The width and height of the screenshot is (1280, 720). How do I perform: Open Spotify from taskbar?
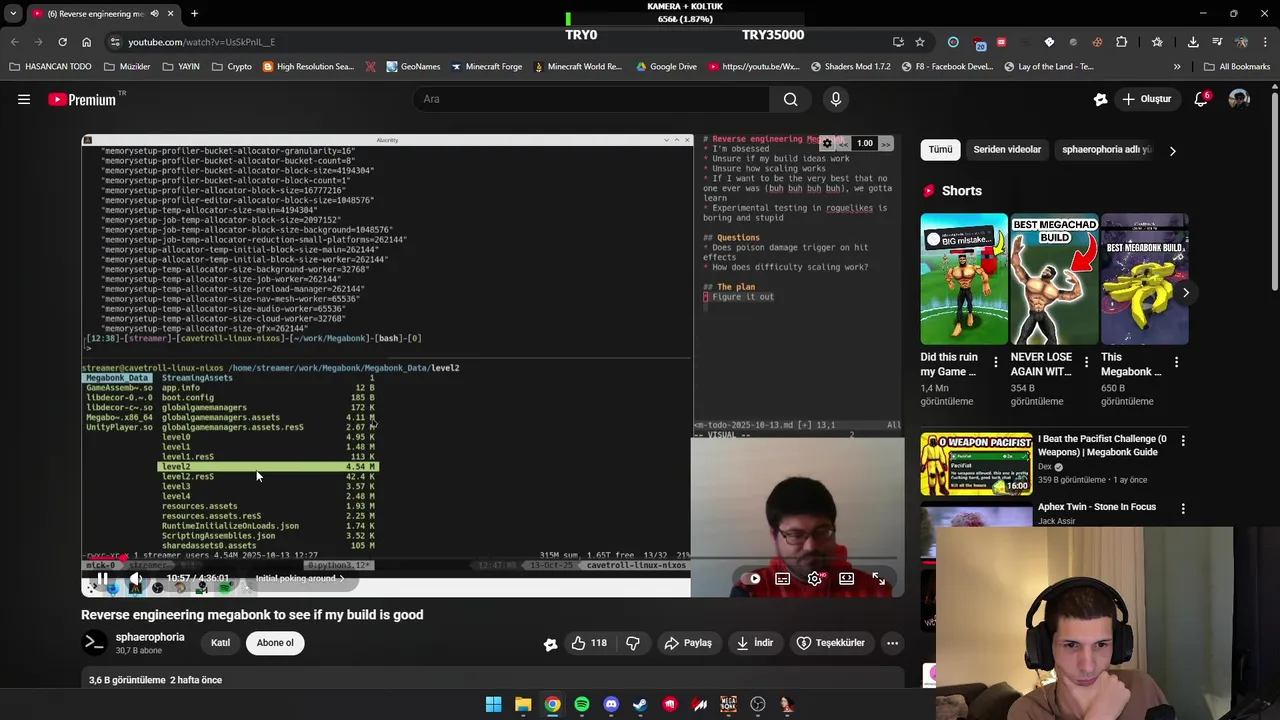point(582,705)
